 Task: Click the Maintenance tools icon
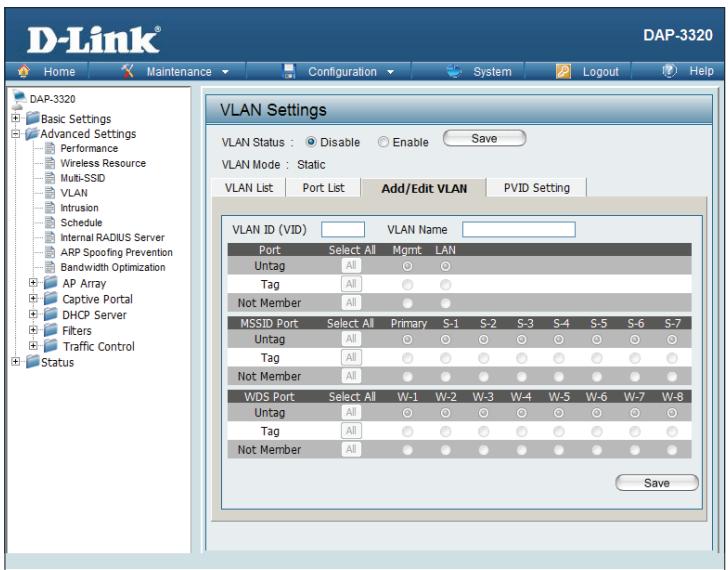(x=127, y=71)
